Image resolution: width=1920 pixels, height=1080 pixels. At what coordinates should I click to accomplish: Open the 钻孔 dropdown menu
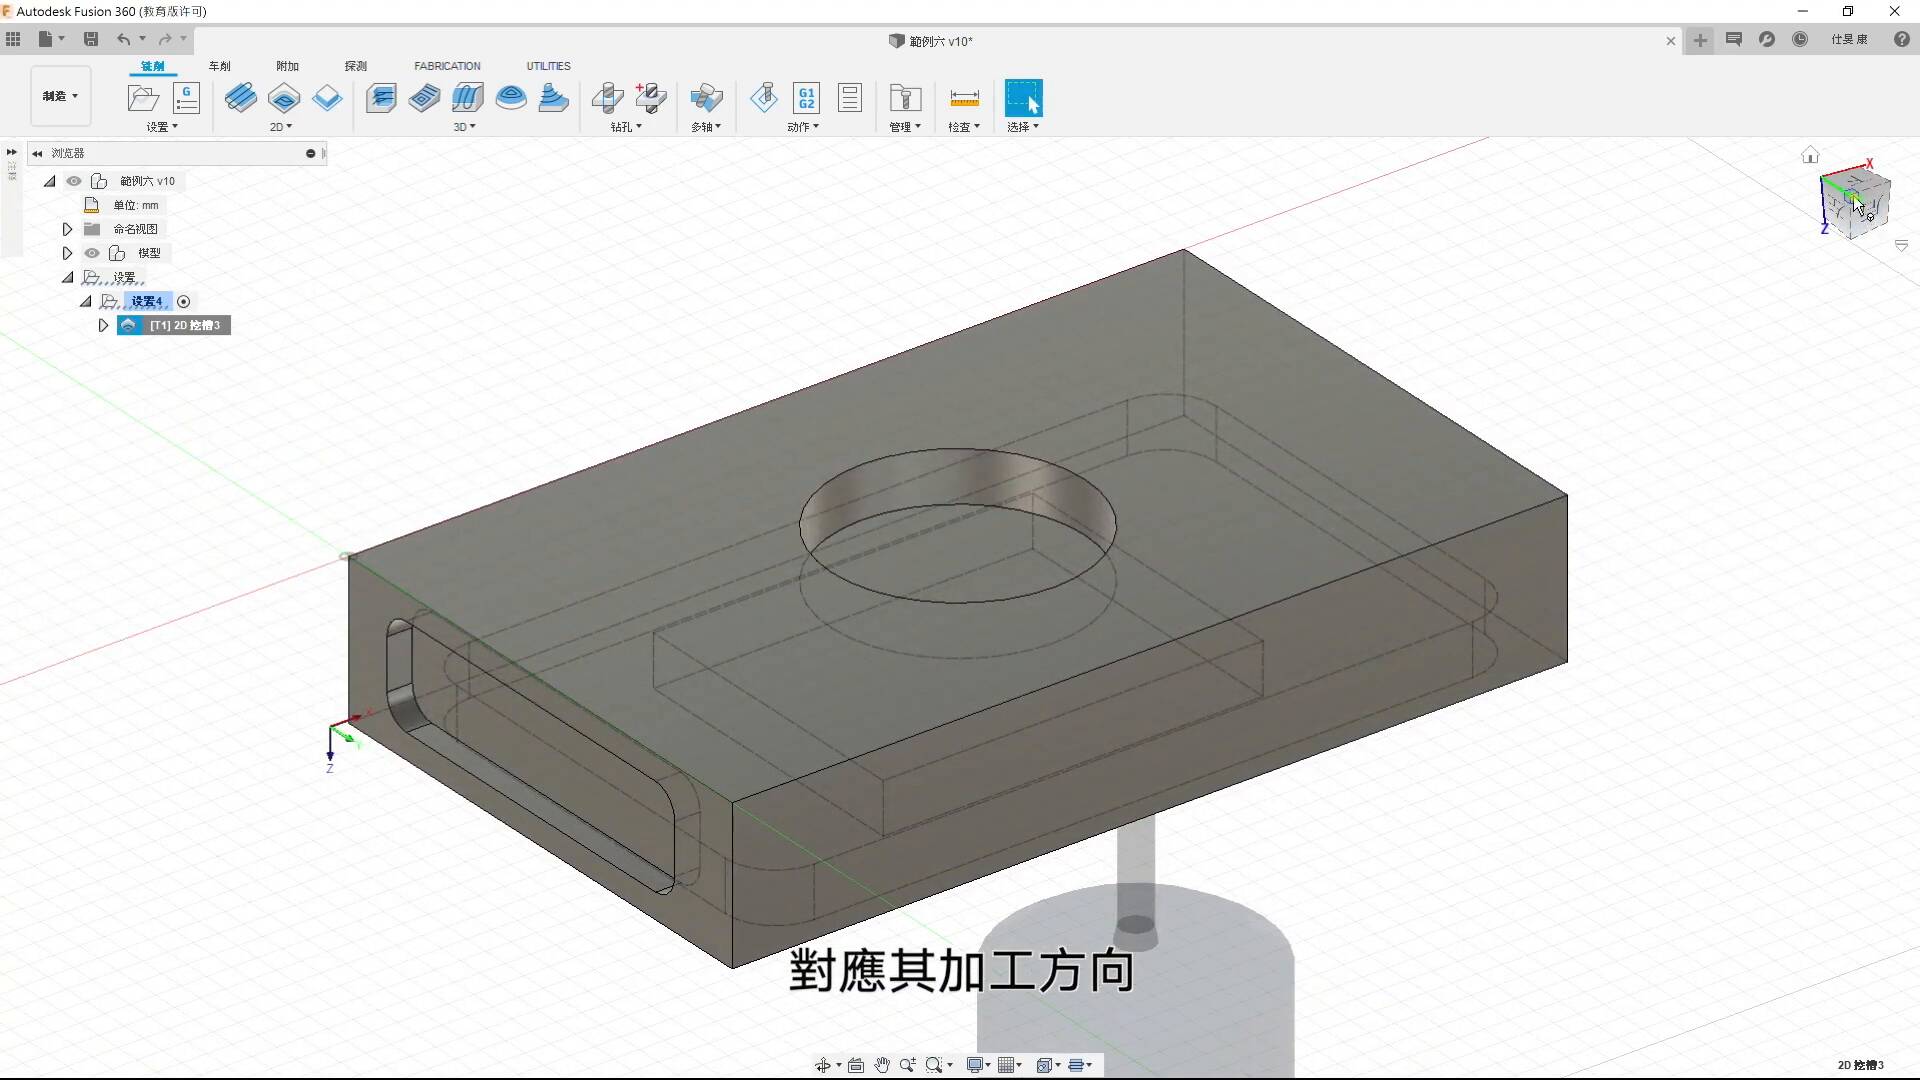tap(627, 127)
